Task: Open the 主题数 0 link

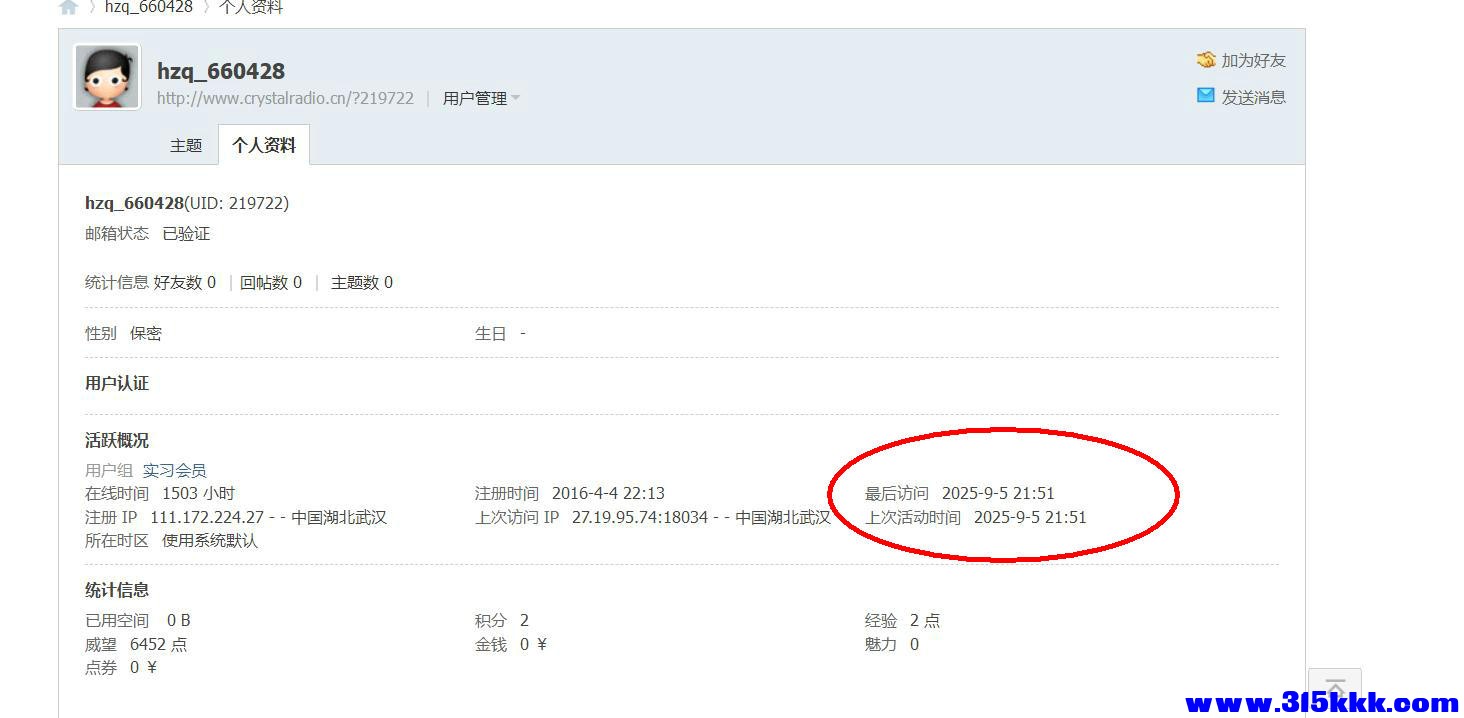Action: pyautogui.click(x=362, y=282)
